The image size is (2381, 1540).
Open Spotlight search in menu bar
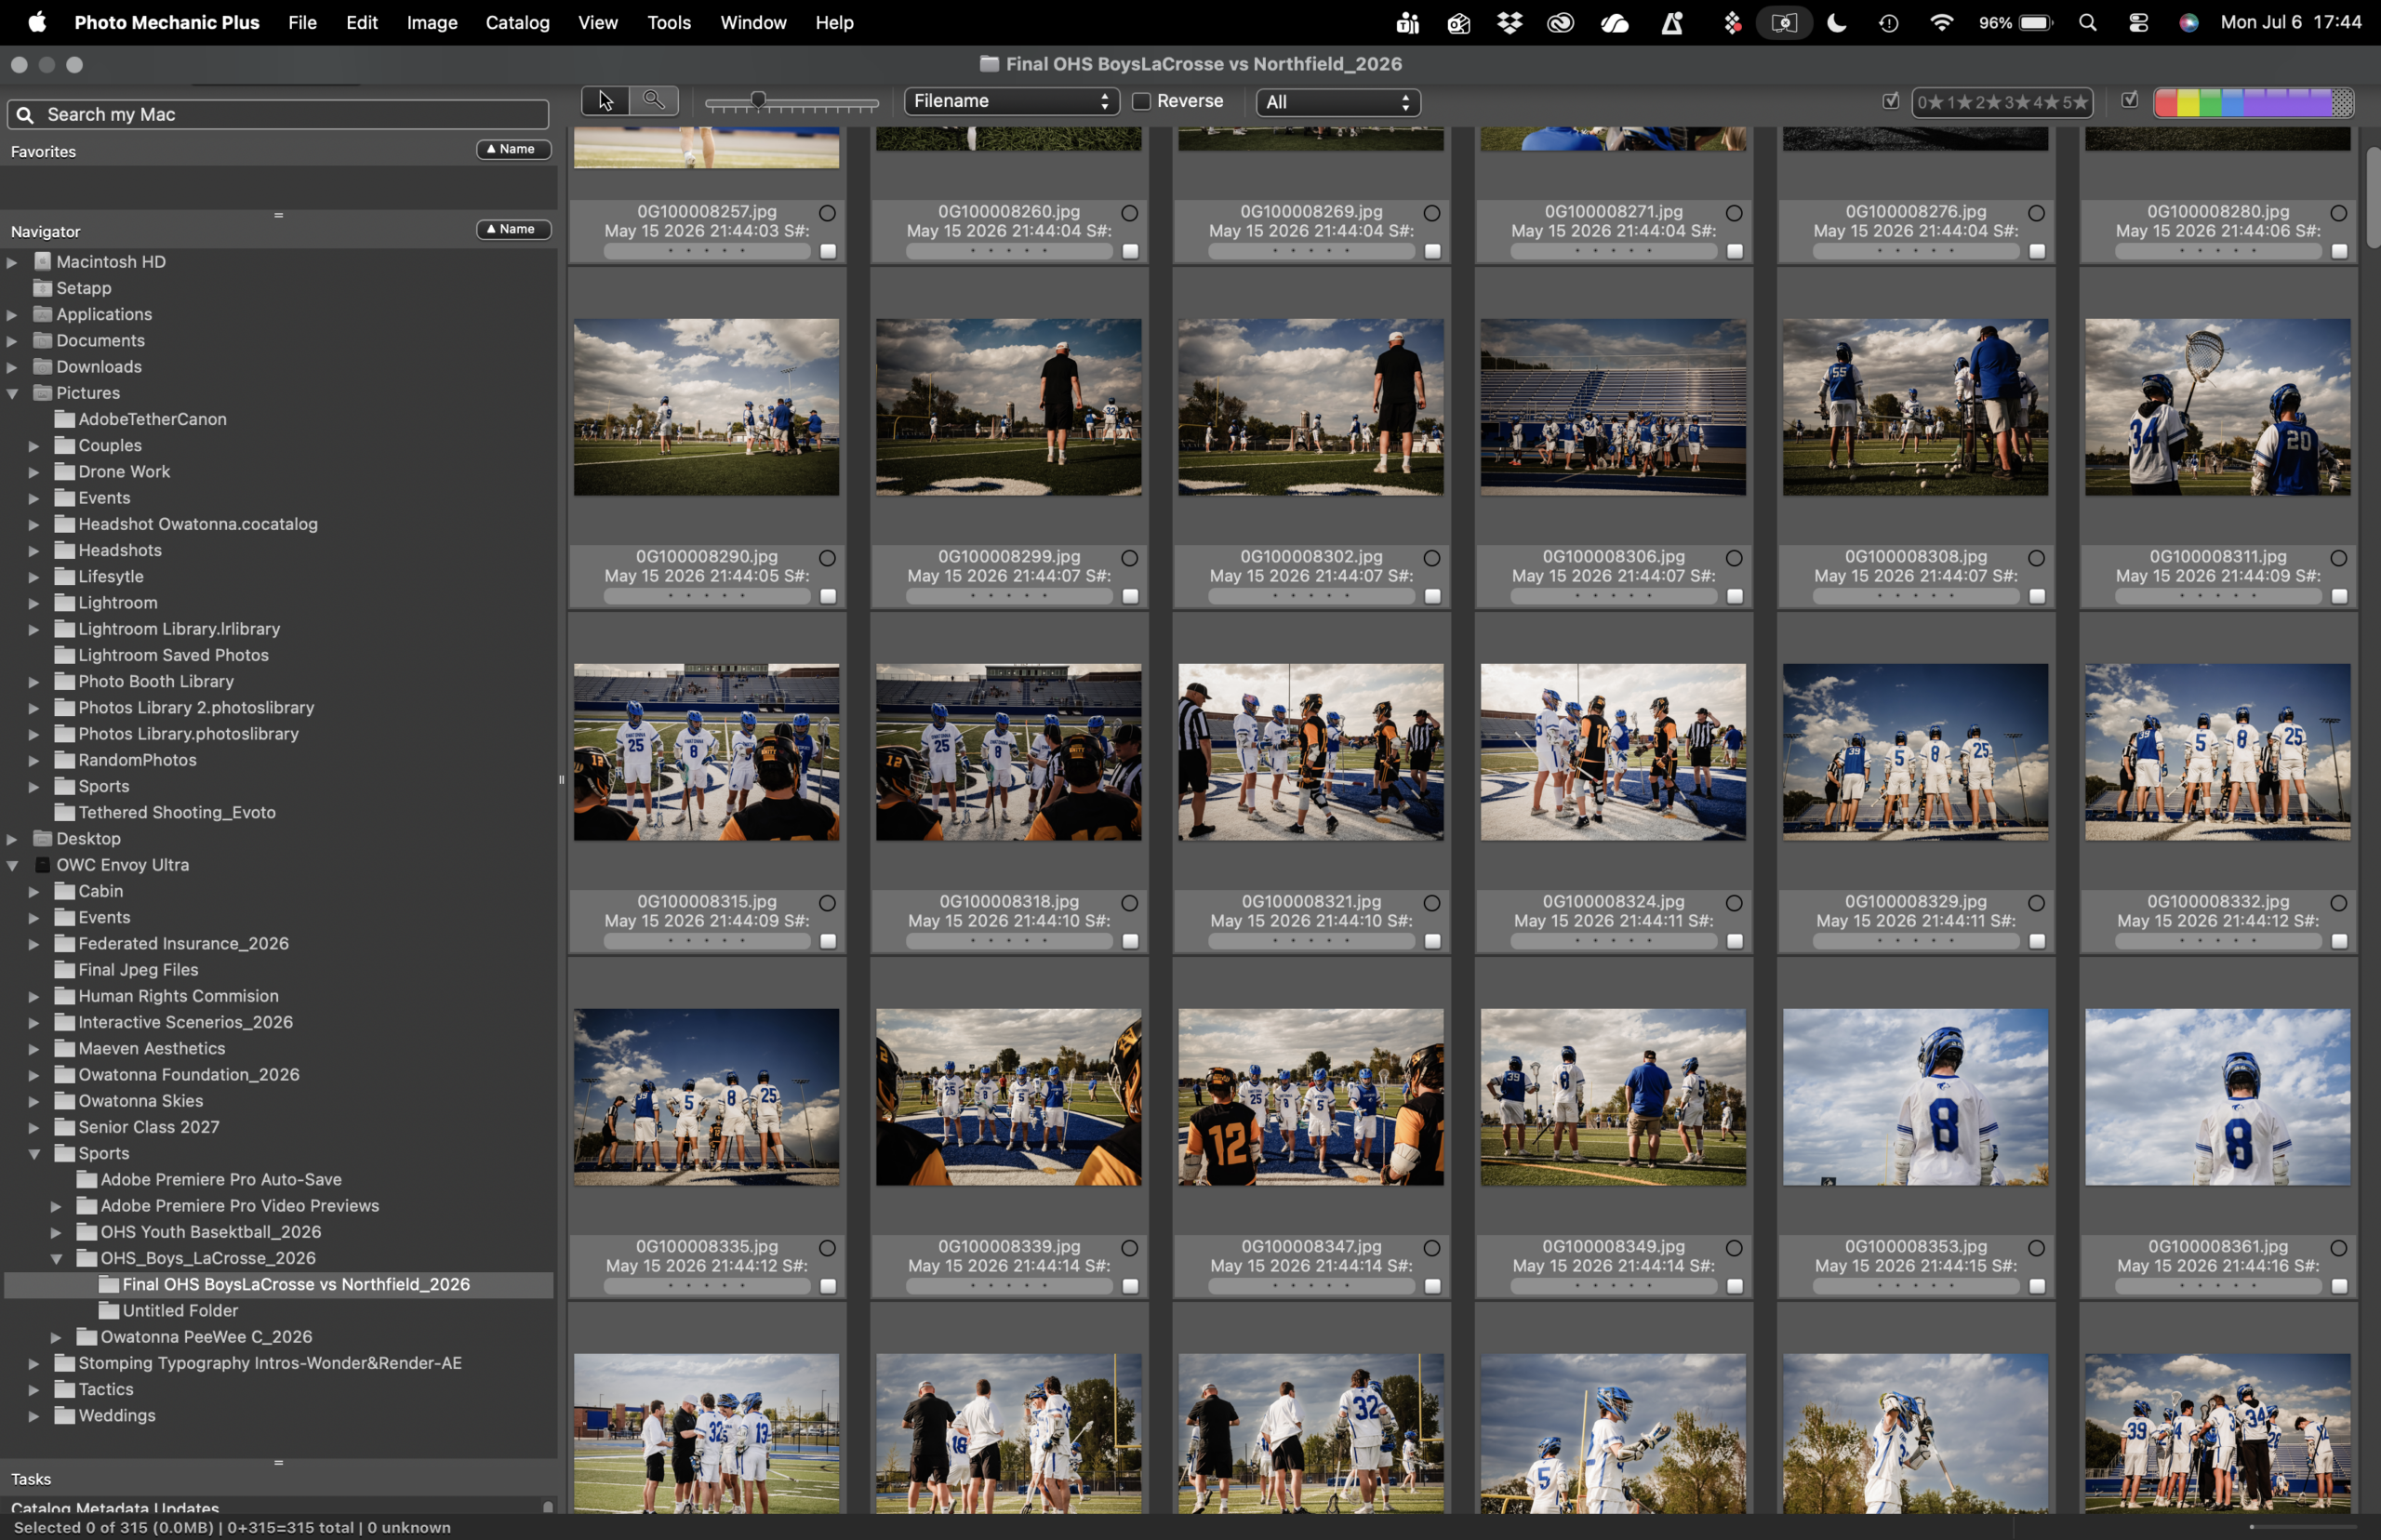pos(2087,23)
